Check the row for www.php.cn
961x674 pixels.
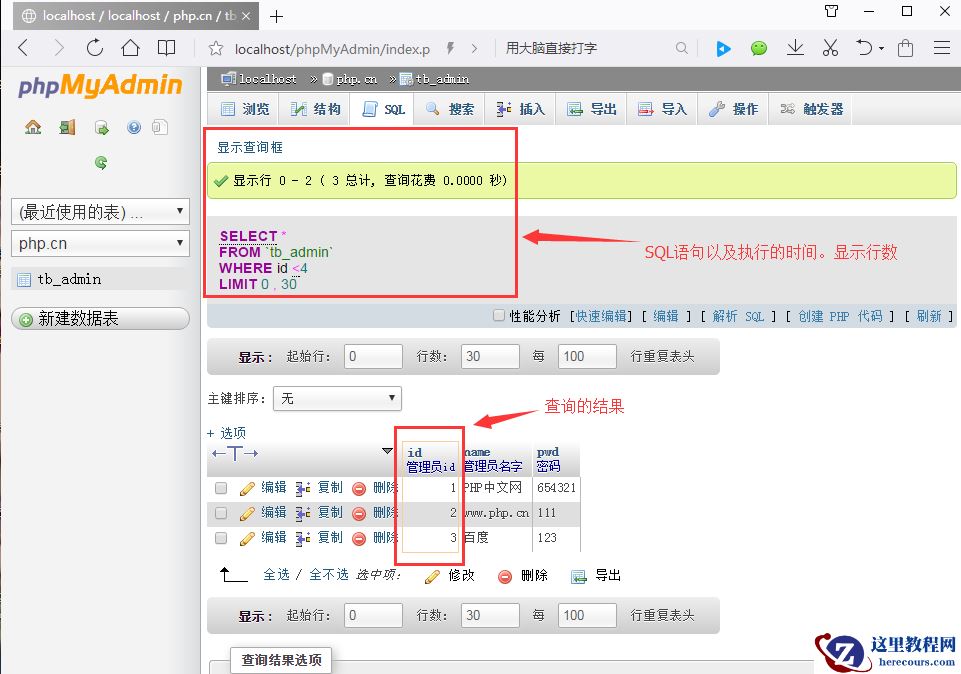pos(221,513)
